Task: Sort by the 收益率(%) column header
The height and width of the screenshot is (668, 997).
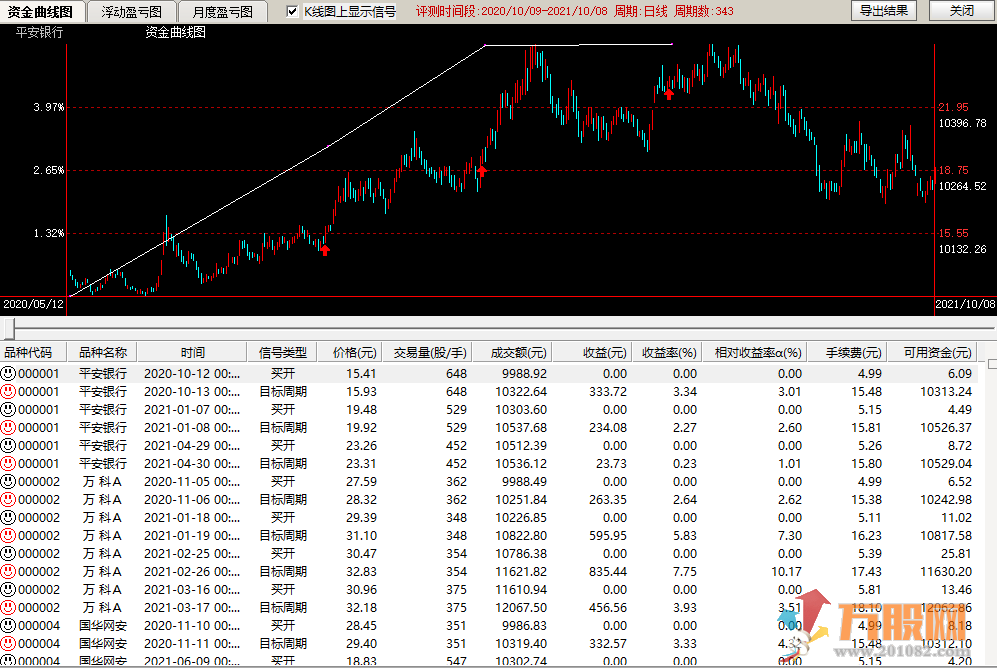Action: [667, 352]
